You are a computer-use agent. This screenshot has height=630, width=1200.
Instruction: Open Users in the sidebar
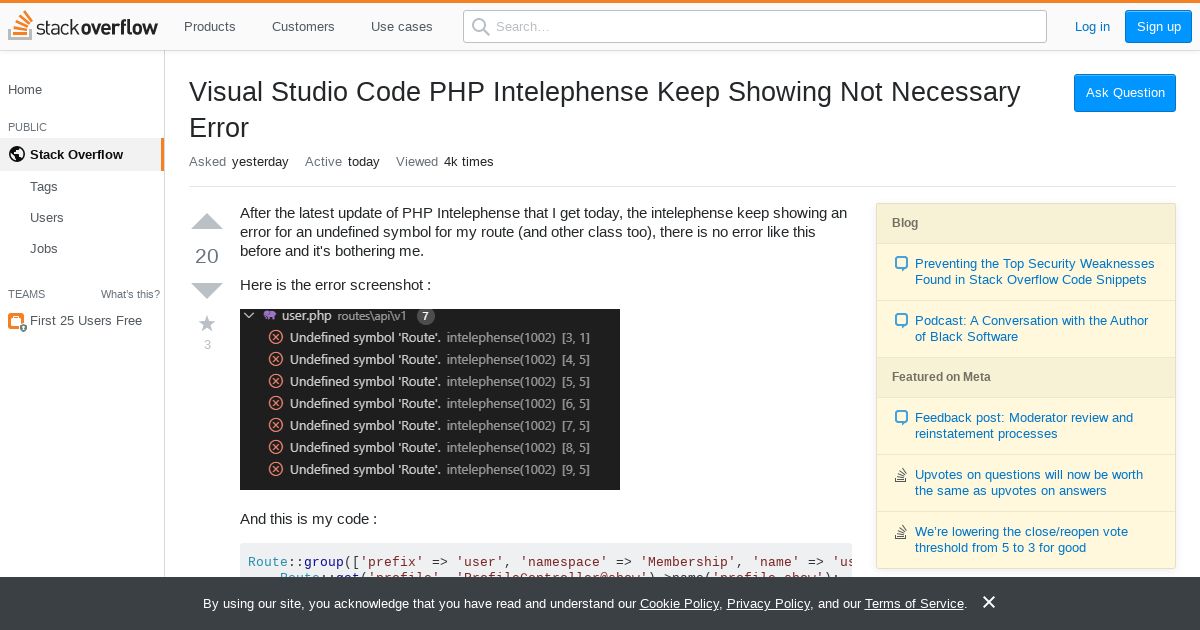tap(47, 218)
